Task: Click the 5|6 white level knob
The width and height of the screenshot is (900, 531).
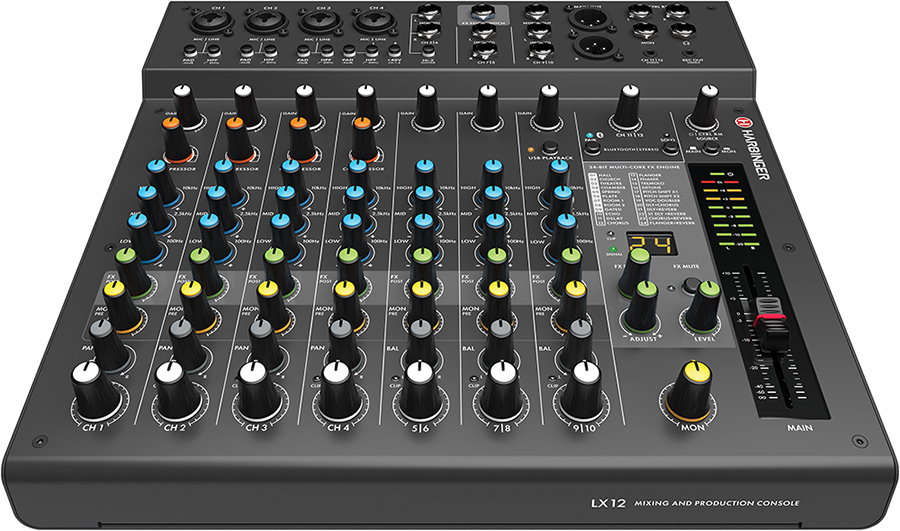Action: [421, 392]
